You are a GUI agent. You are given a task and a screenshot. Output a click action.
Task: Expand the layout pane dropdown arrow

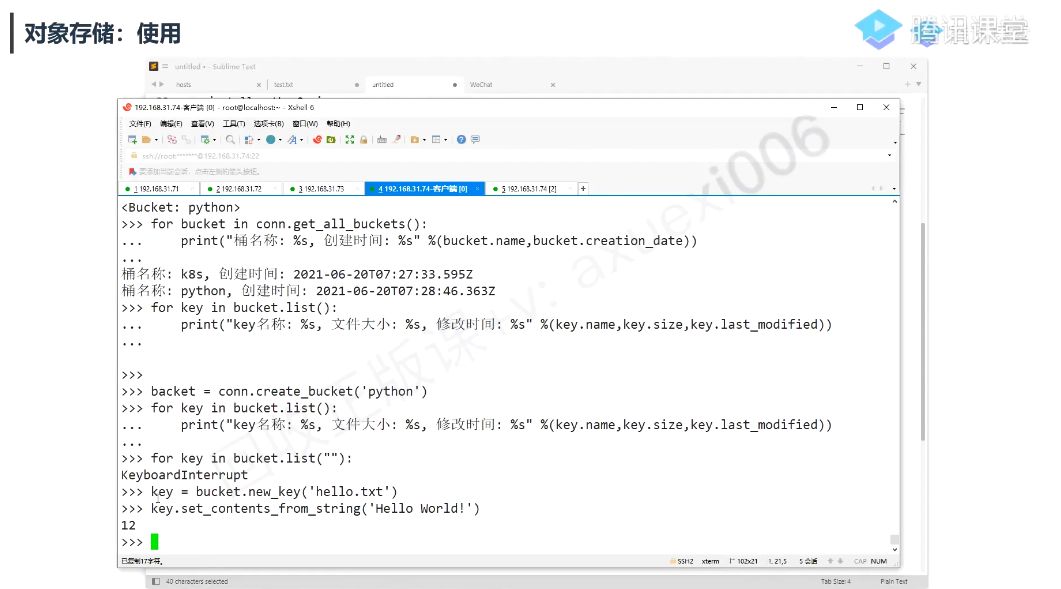(x=445, y=140)
